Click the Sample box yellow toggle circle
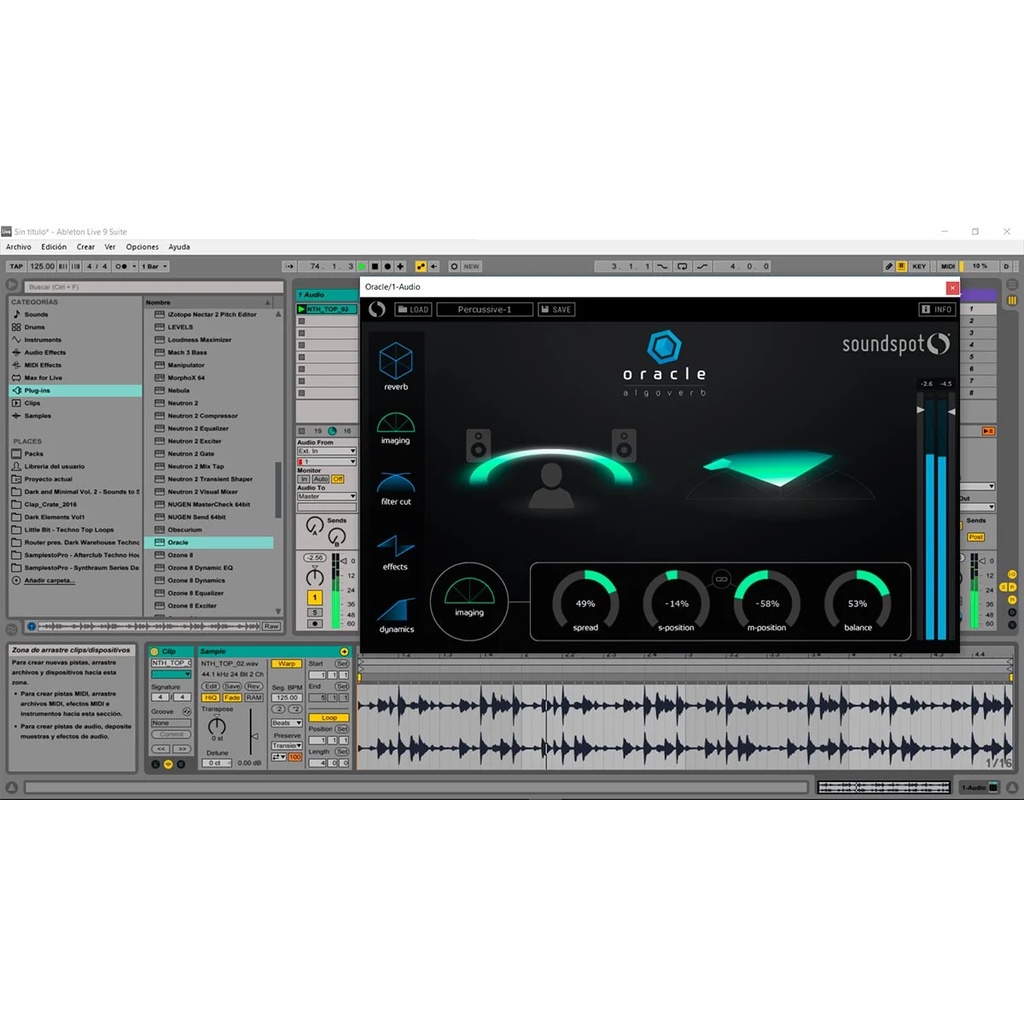The image size is (1024, 1024). (x=344, y=651)
